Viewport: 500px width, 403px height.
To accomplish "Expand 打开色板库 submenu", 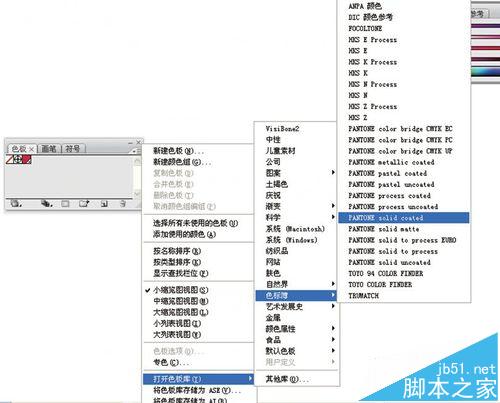I will tap(198, 379).
